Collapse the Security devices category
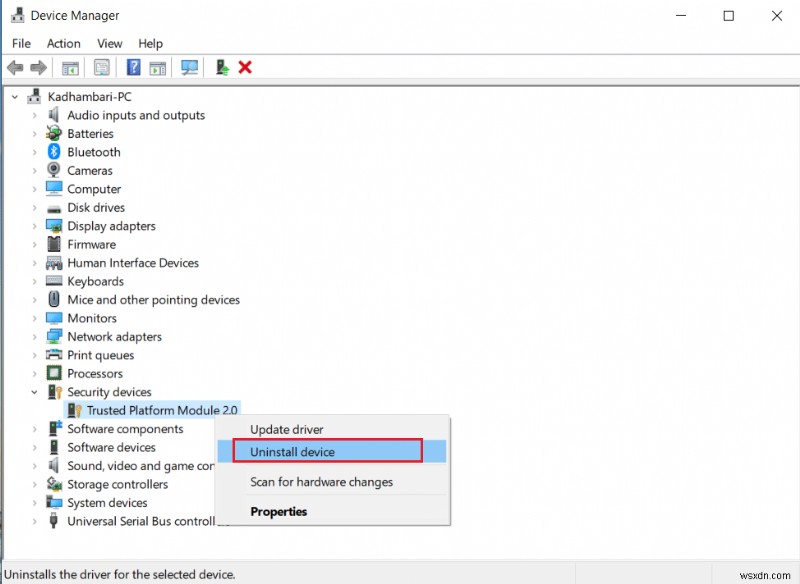This screenshot has width=800, height=584. click(34, 392)
